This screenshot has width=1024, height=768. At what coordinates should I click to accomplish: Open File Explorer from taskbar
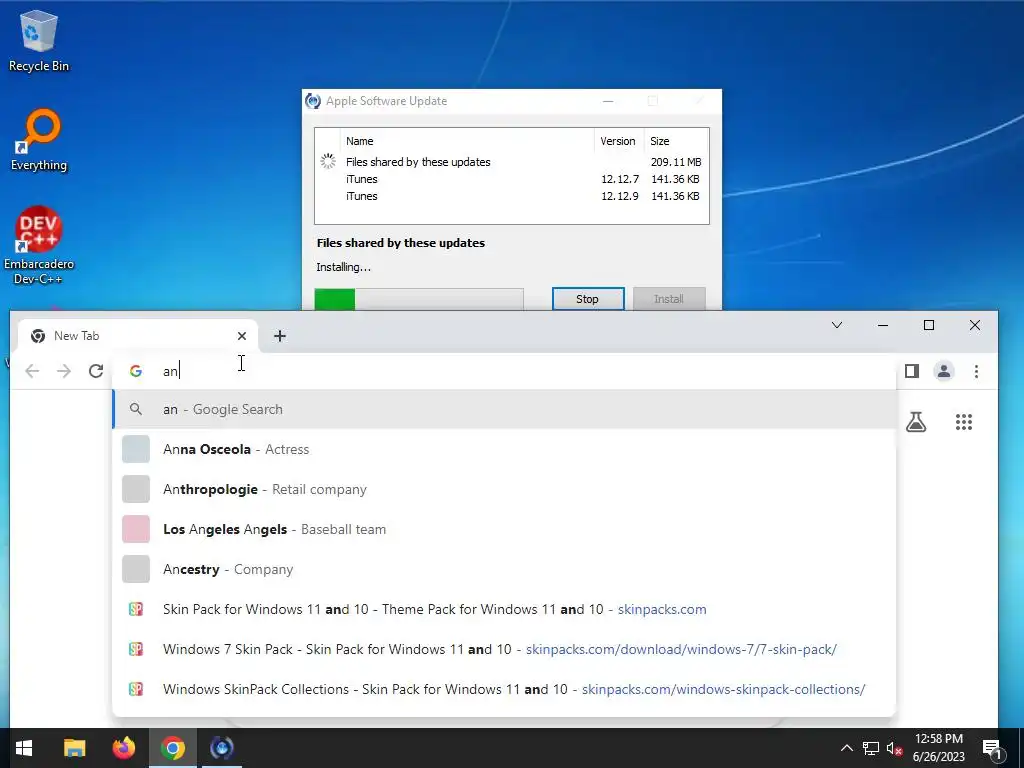tap(74, 748)
